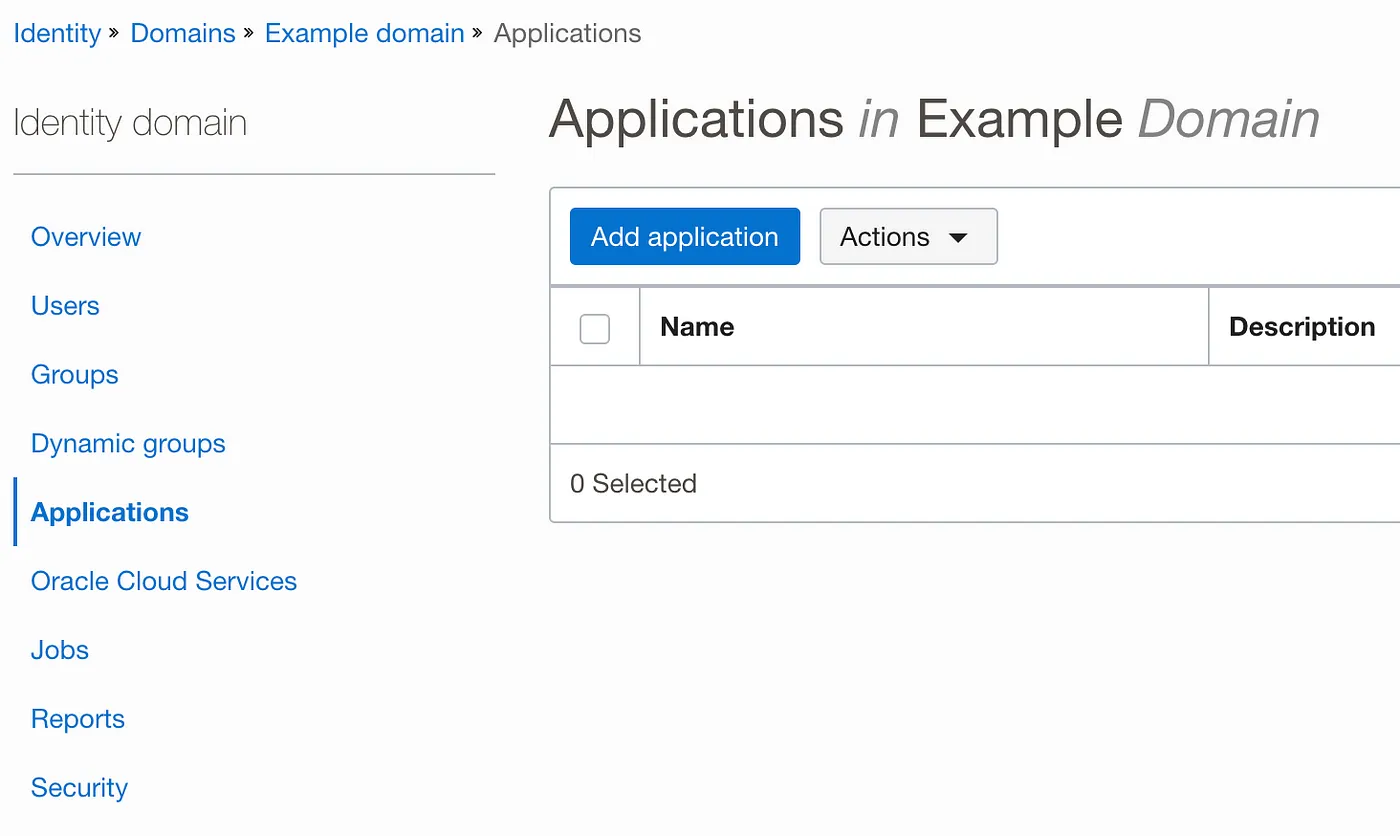Open the Actions dropdown menu
Viewport: 1400px width, 836px height.
tap(907, 237)
